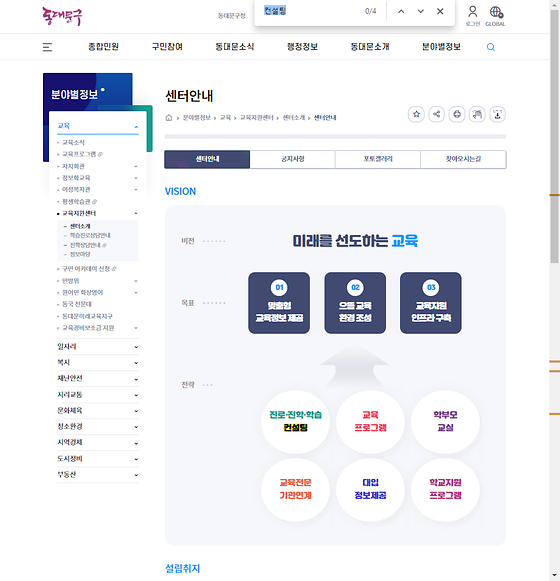Open the 동국 천문대 sidebar link
This screenshot has height=581, width=560.
click(77, 305)
